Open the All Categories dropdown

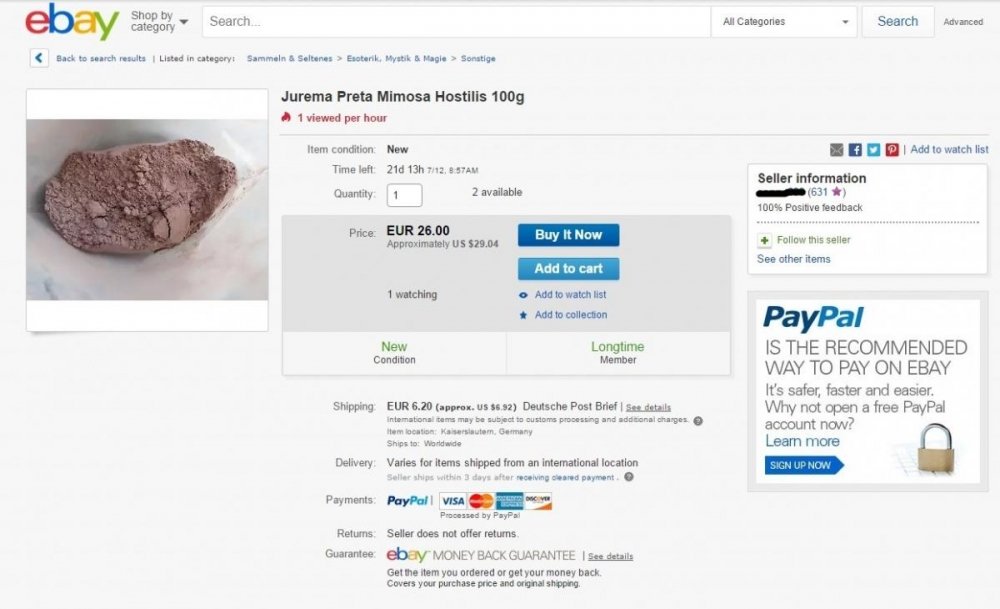point(784,22)
